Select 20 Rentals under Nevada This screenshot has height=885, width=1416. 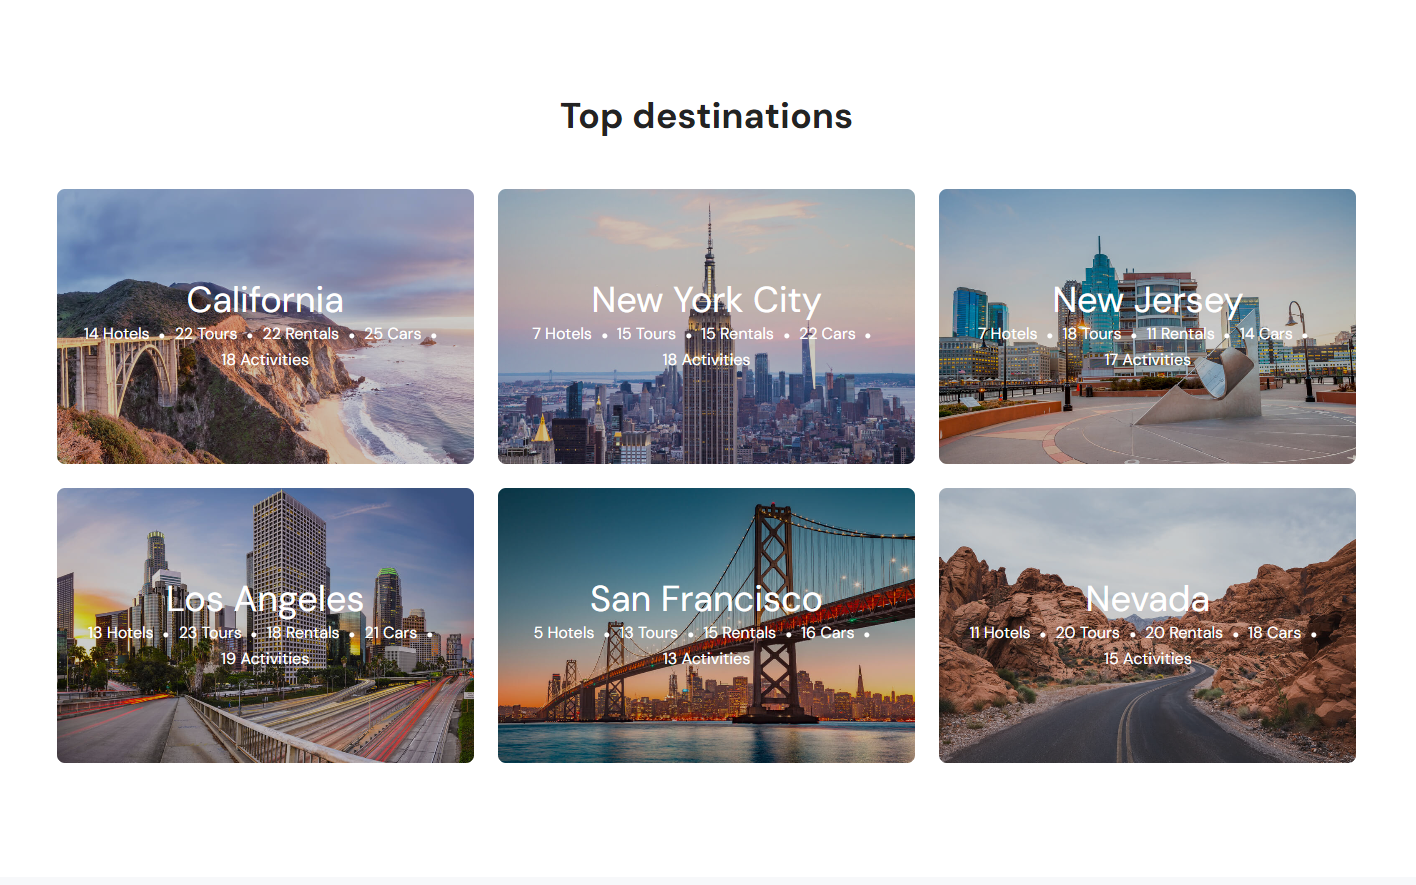[x=1184, y=633]
